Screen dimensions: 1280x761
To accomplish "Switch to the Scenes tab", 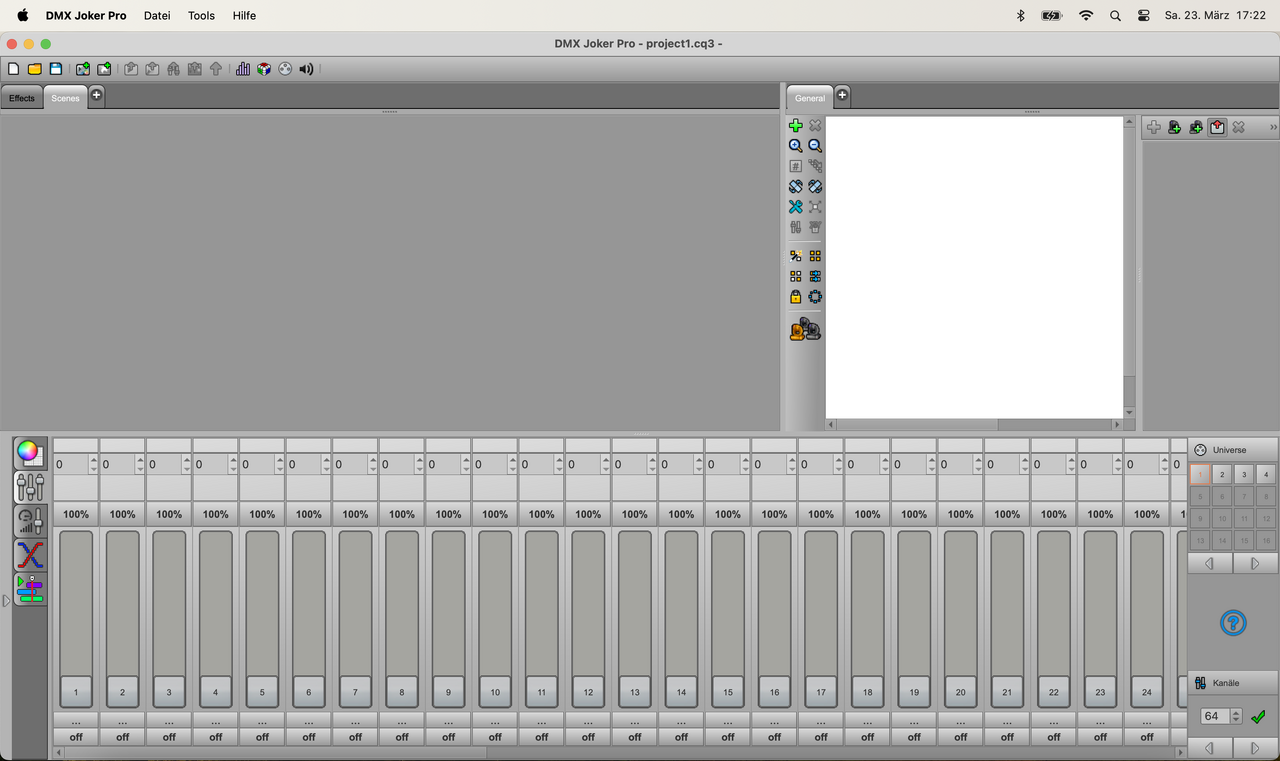I will click(x=65, y=98).
